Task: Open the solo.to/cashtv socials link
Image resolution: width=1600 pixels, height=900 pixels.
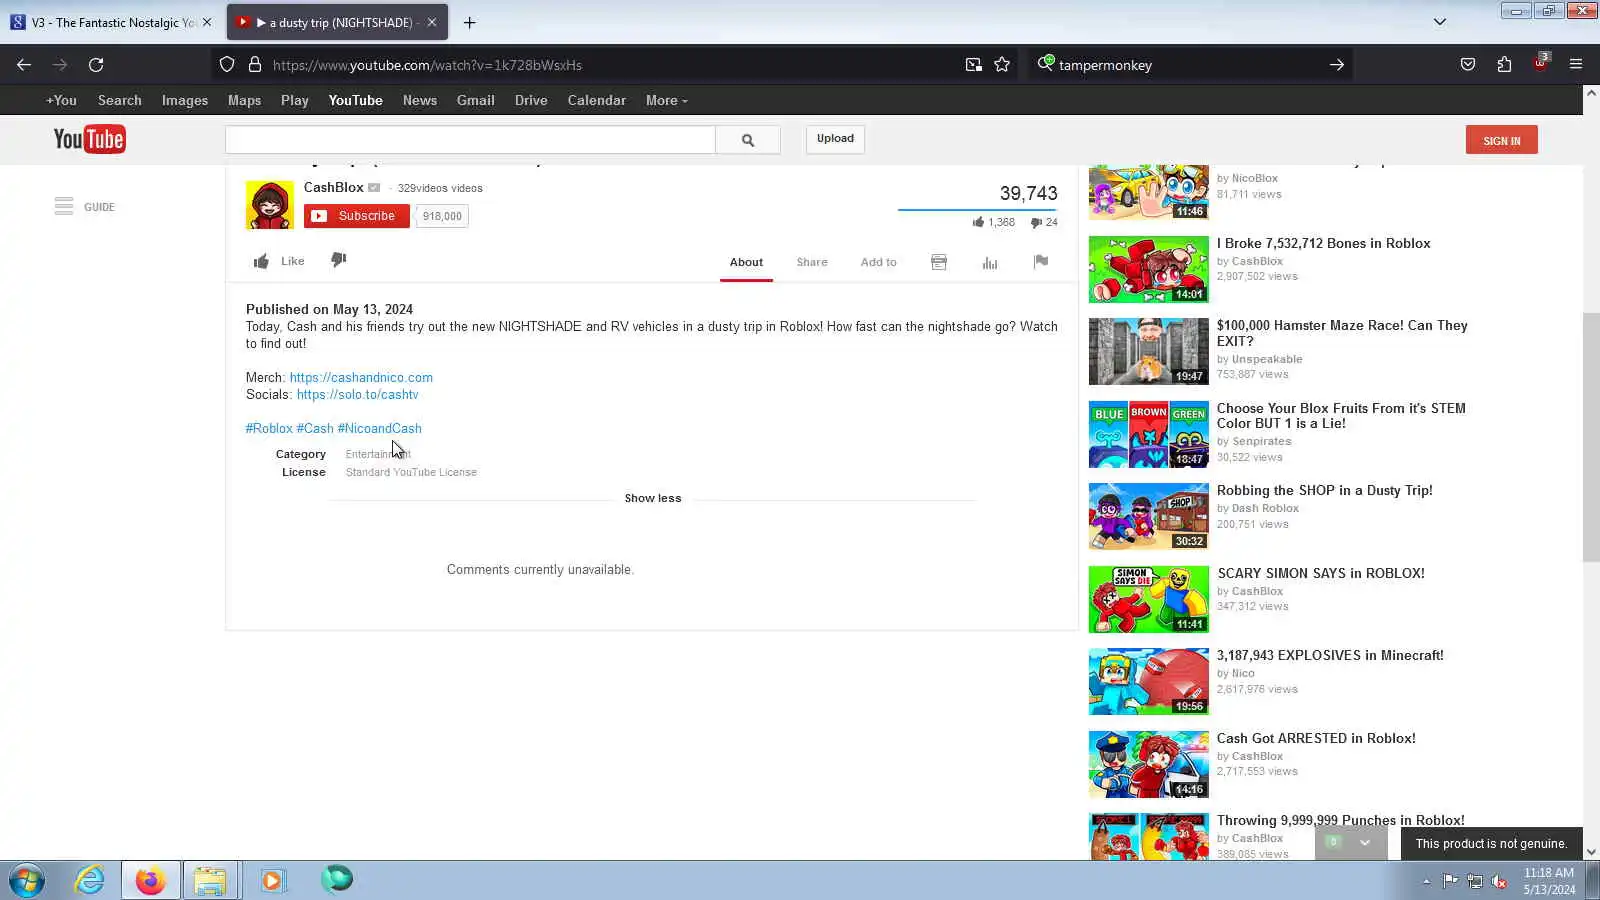Action: point(358,394)
